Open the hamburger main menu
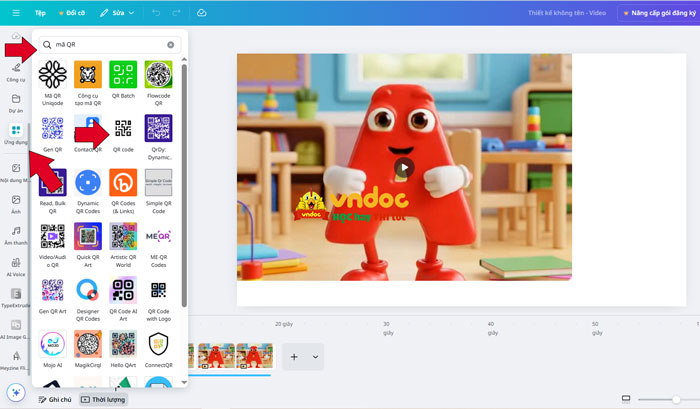This screenshot has width=700, height=409. (x=15, y=13)
